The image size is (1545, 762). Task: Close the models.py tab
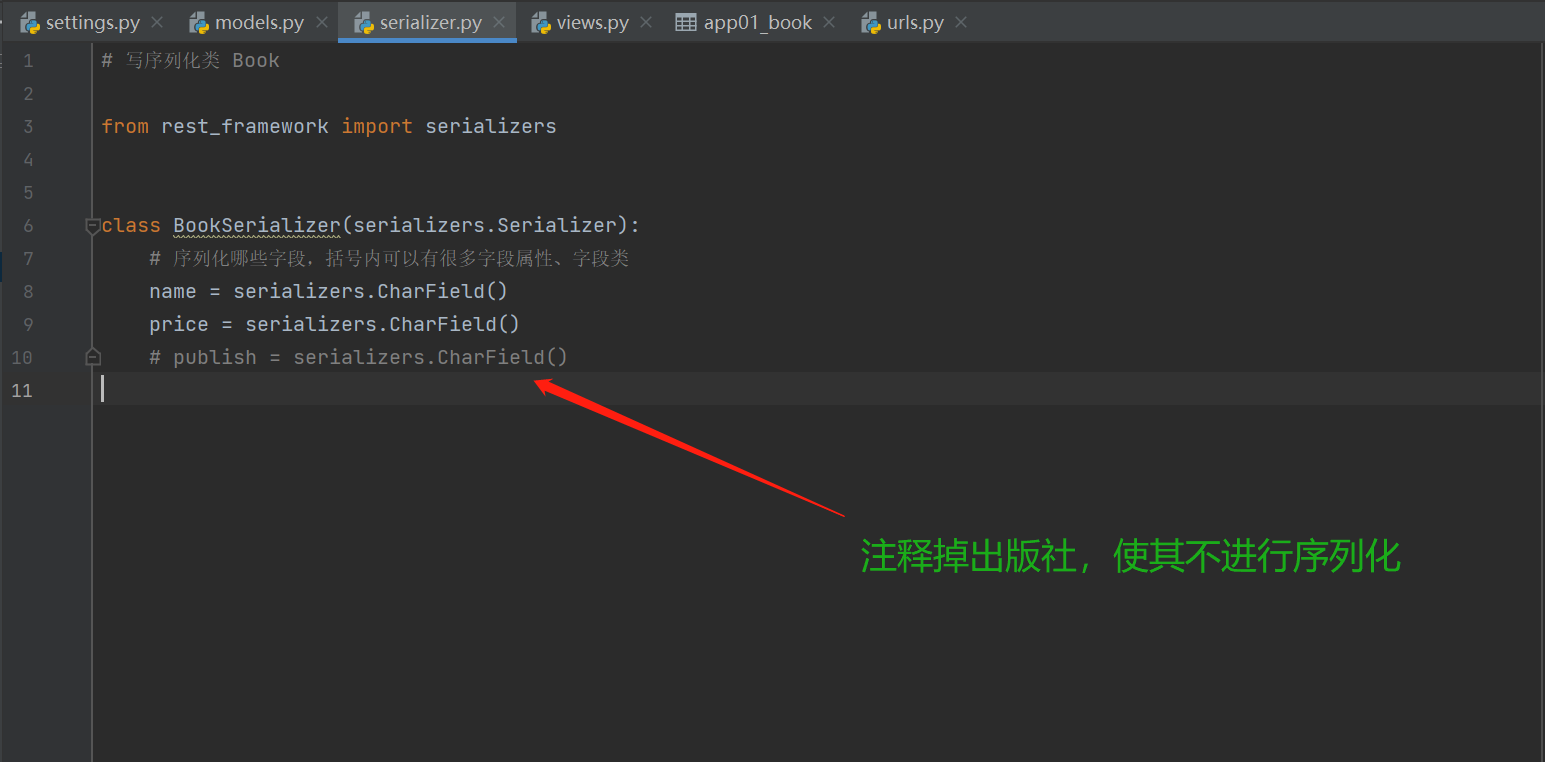click(321, 22)
